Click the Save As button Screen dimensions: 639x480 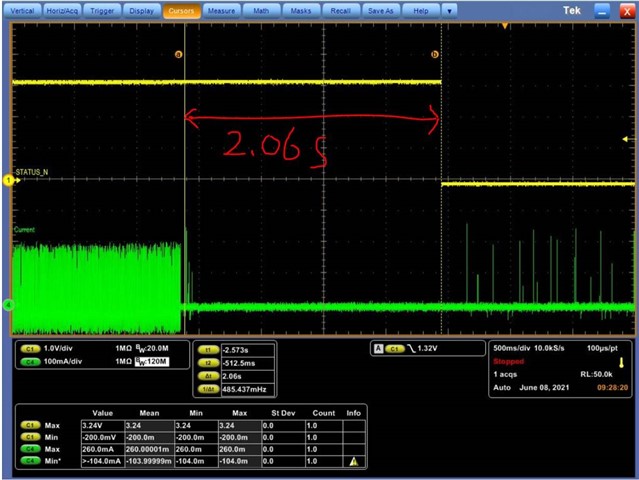click(381, 11)
